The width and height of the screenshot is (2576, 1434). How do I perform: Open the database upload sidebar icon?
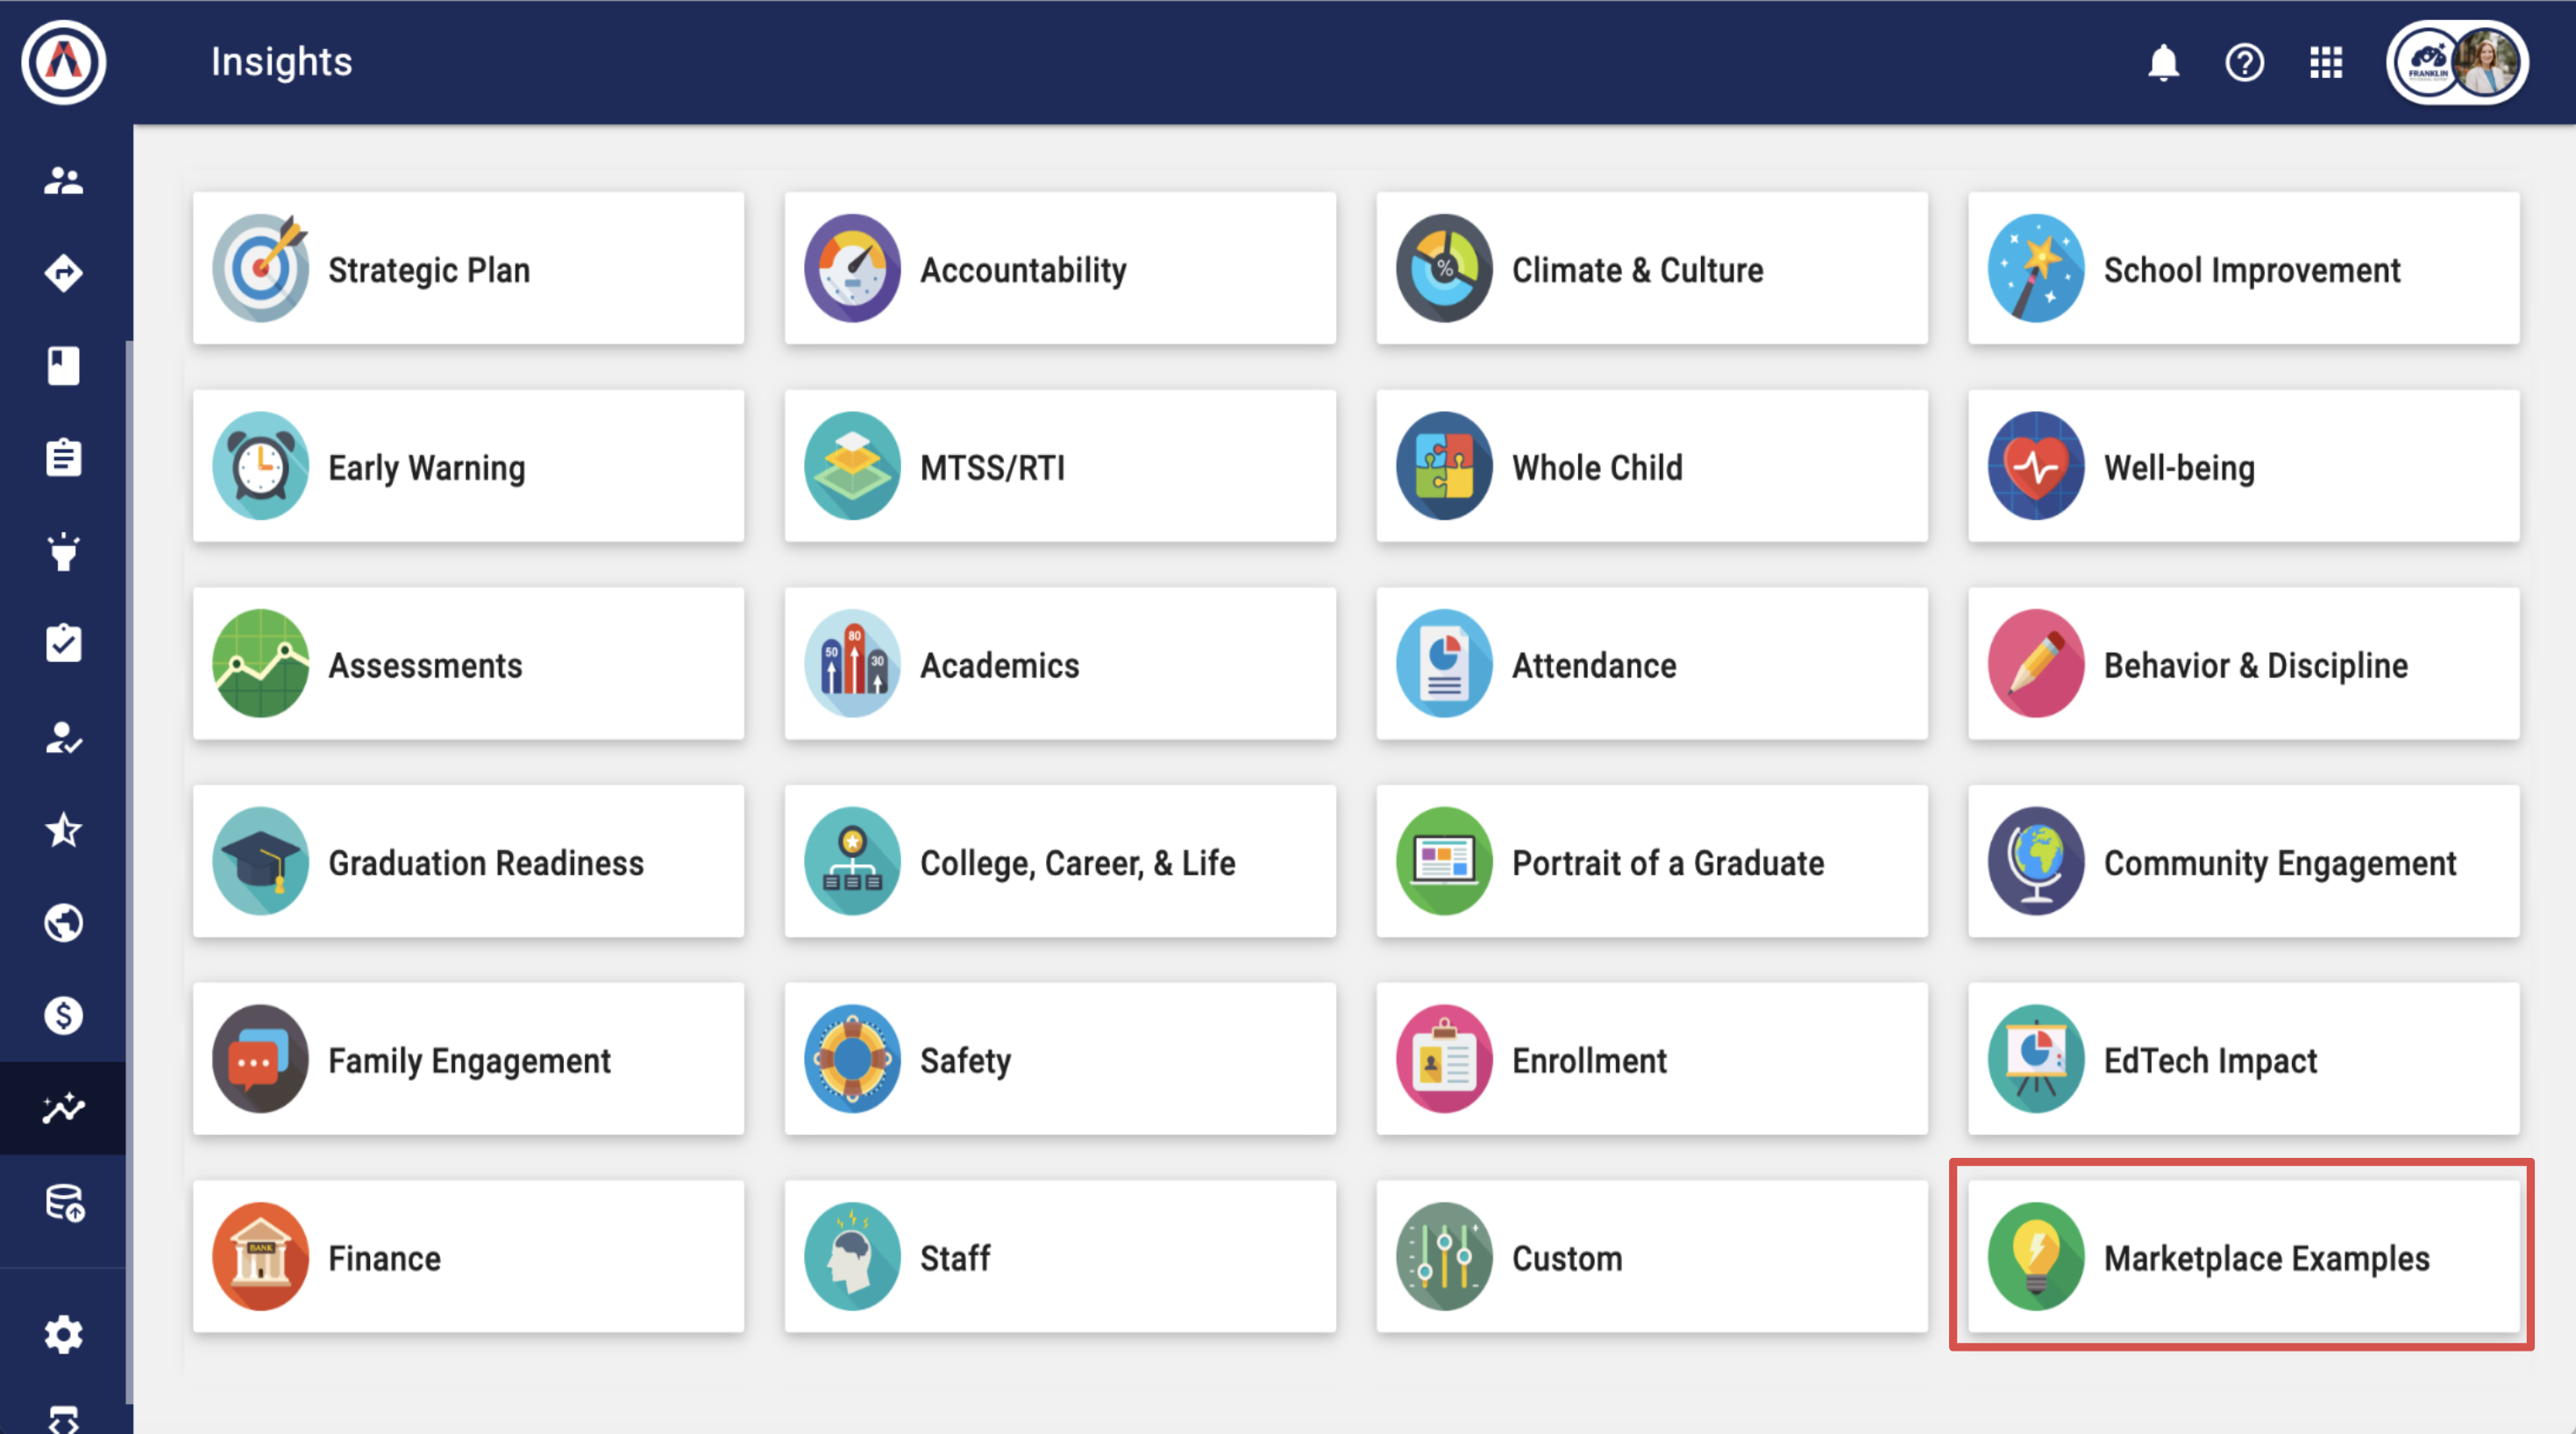(64, 1203)
